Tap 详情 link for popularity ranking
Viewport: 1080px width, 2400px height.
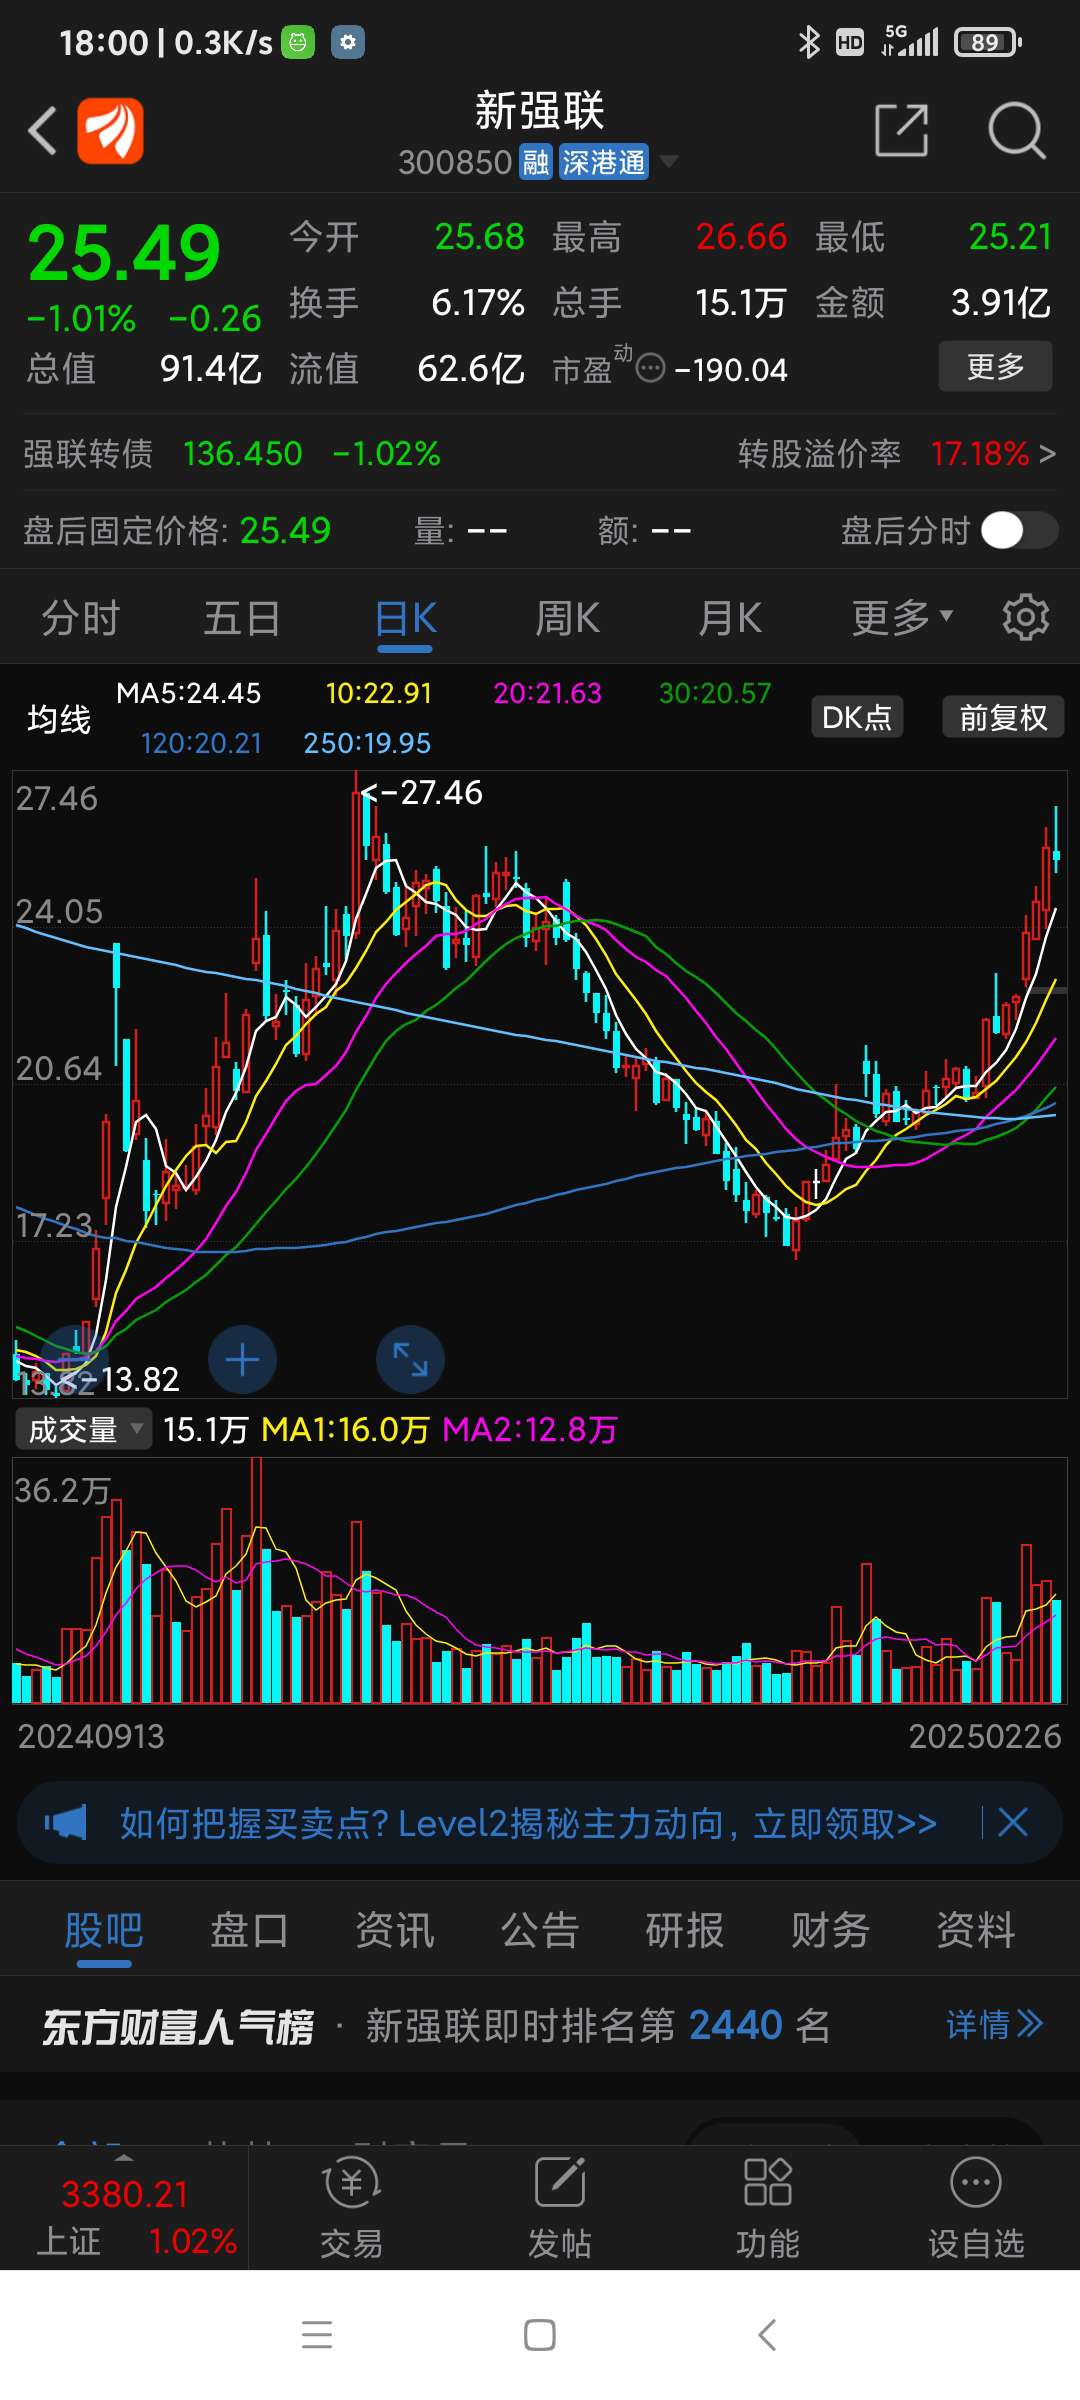point(995,2025)
